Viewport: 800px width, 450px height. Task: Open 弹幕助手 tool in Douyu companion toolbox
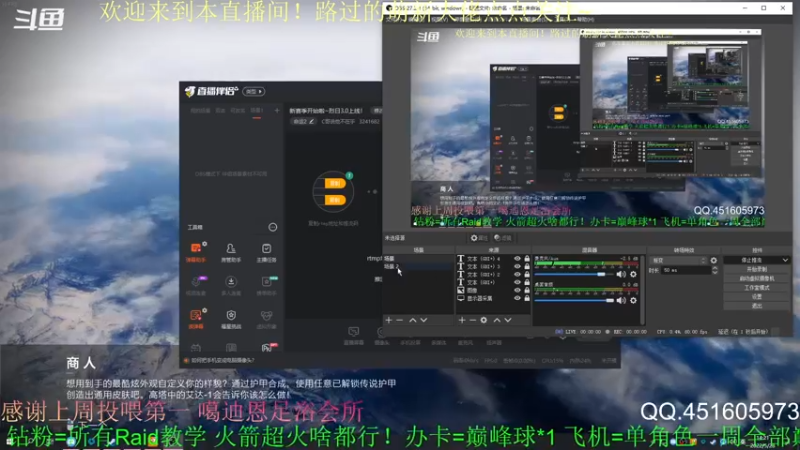click(x=196, y=252)
